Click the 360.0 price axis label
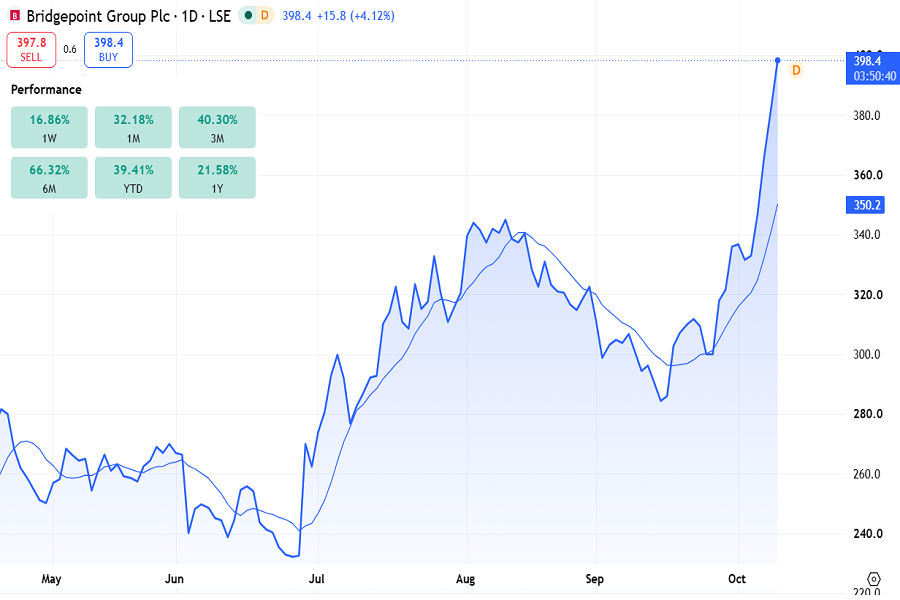The height and width of the screenshot is (600, 900). tap(867, 175)
